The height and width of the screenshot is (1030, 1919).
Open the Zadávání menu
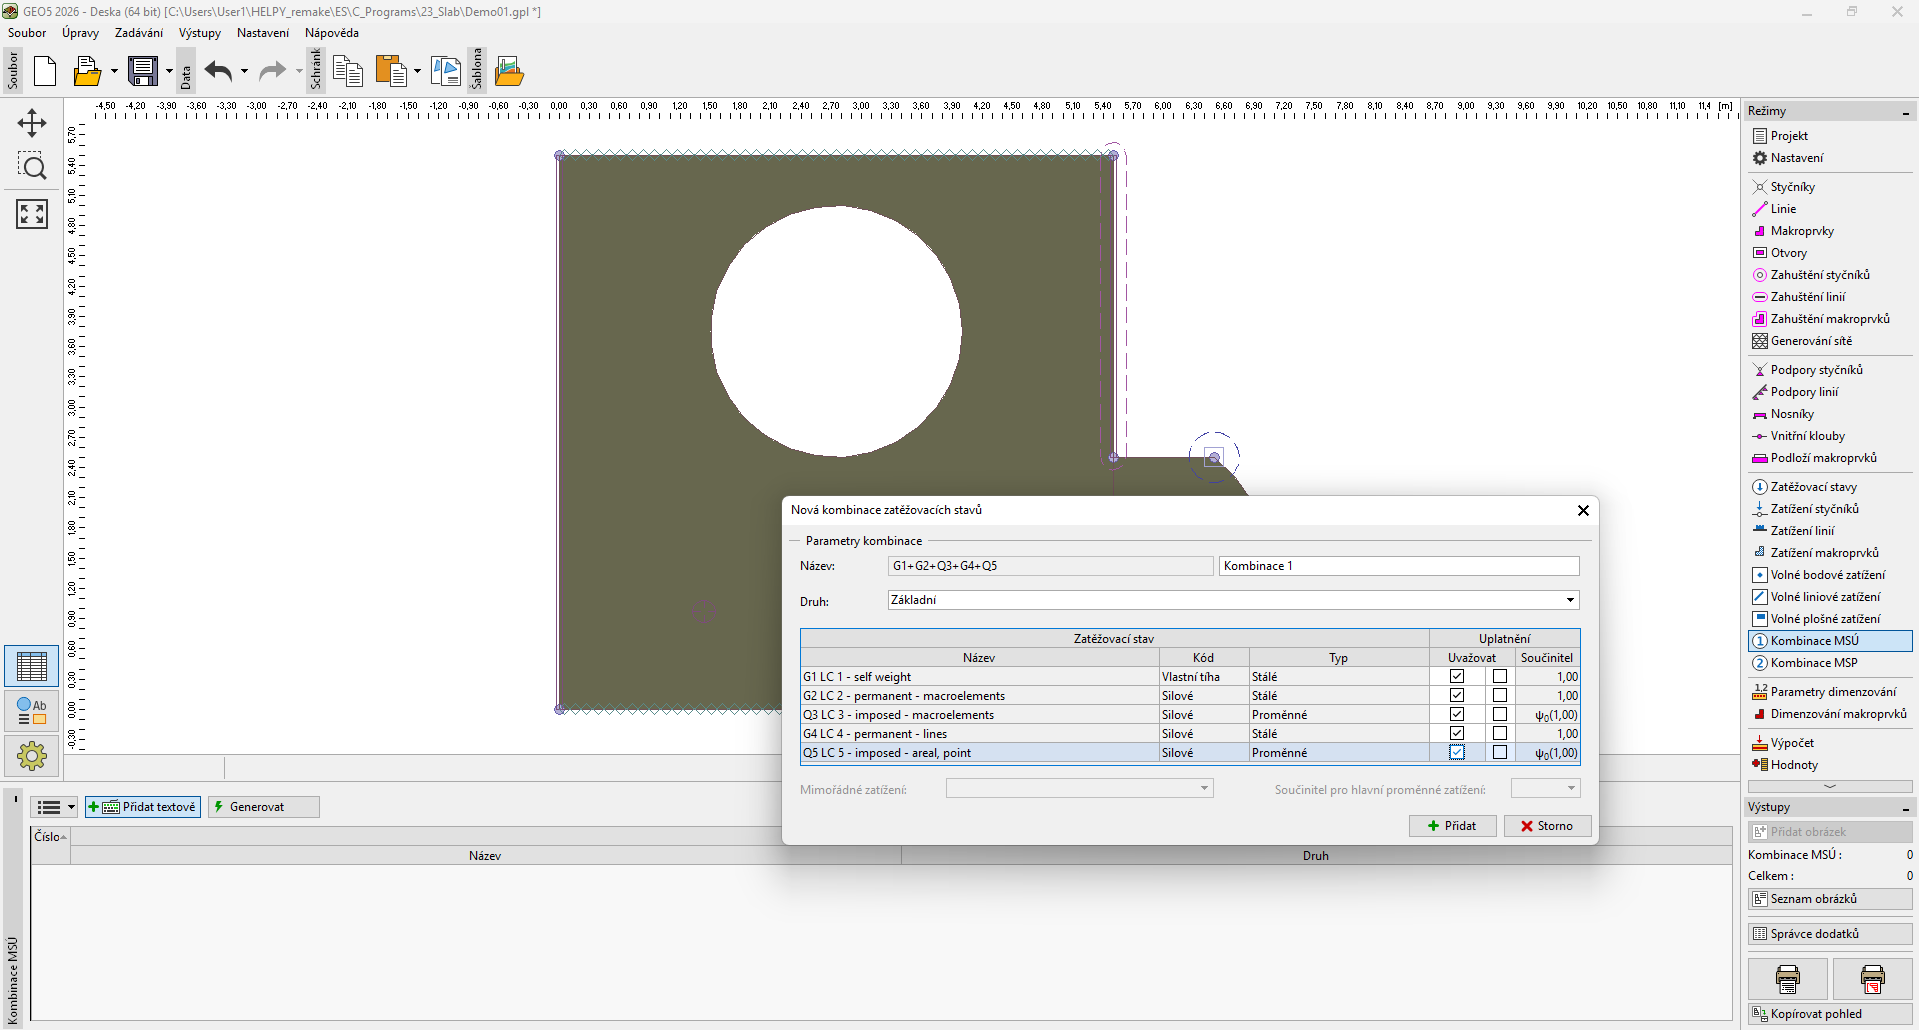(138, 33)
